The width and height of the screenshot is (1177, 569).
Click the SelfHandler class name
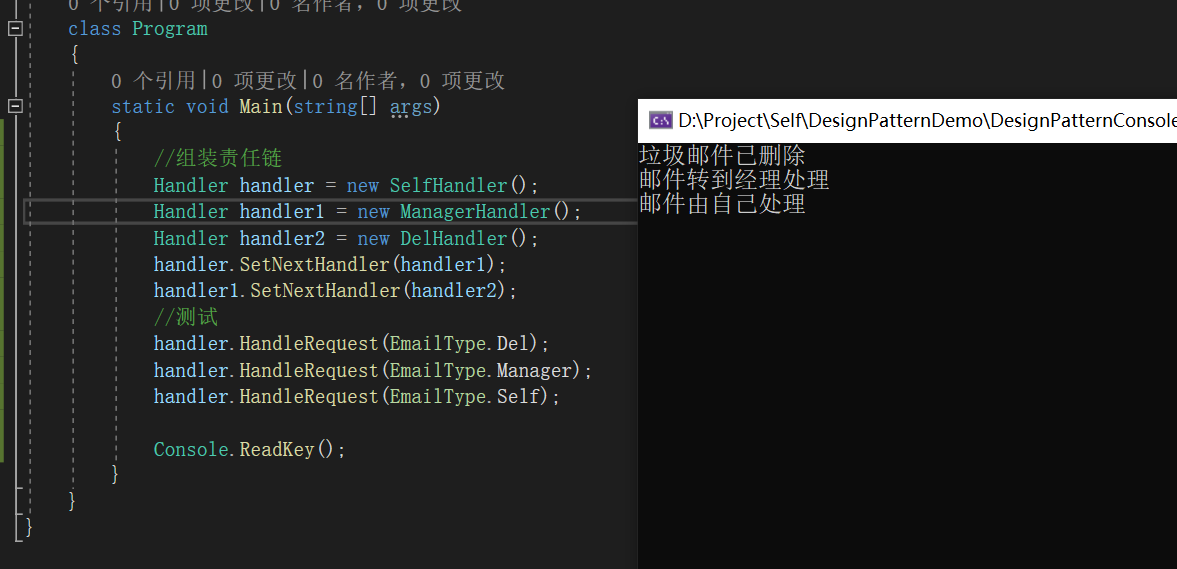click(448, 185)
